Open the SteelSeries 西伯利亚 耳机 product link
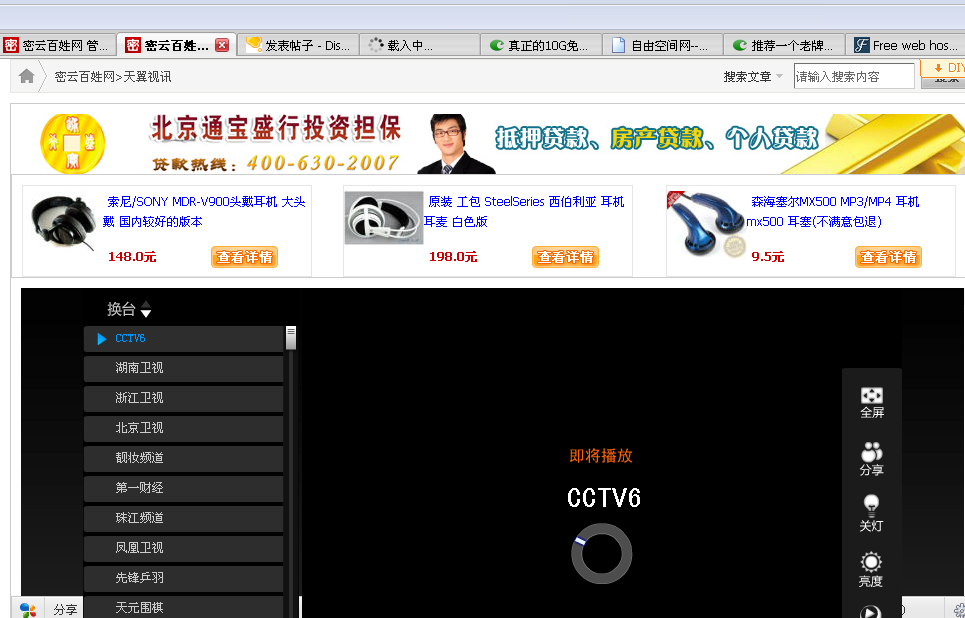The height and width of the screenshot is (618, 965). (x=524, y=211)
